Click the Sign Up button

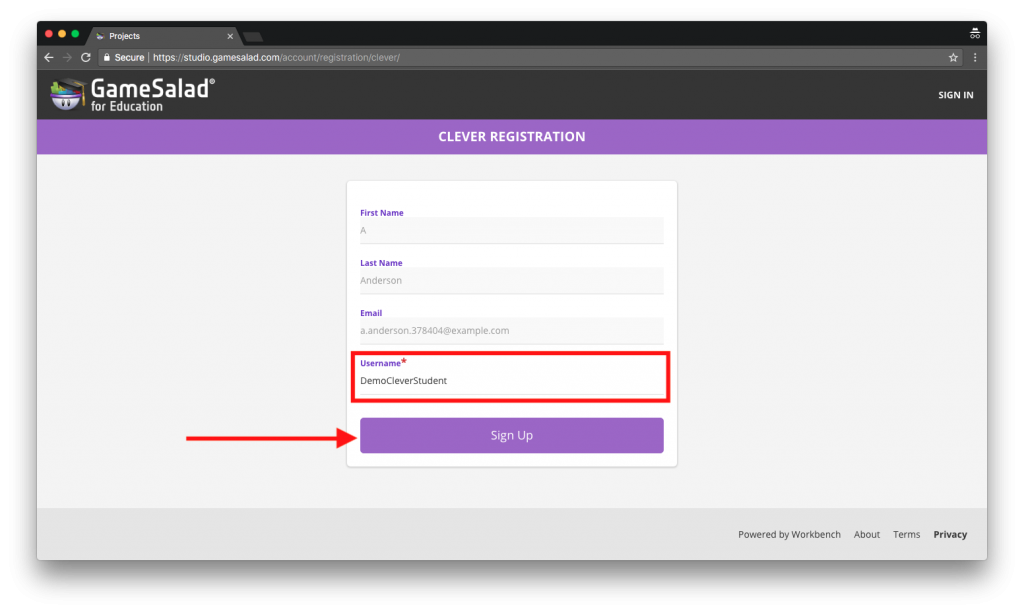(511, 435)
